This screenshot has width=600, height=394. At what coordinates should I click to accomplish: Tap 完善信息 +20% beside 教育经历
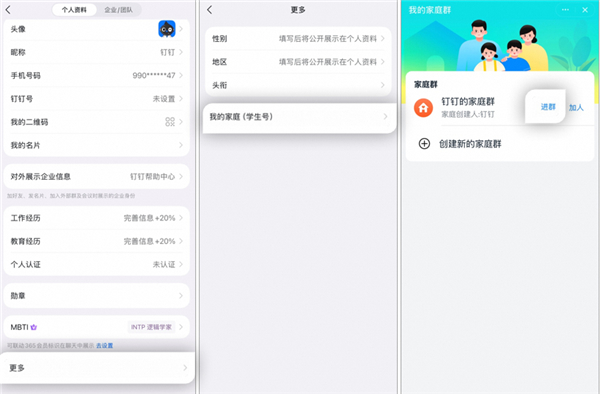pos(149,241)
